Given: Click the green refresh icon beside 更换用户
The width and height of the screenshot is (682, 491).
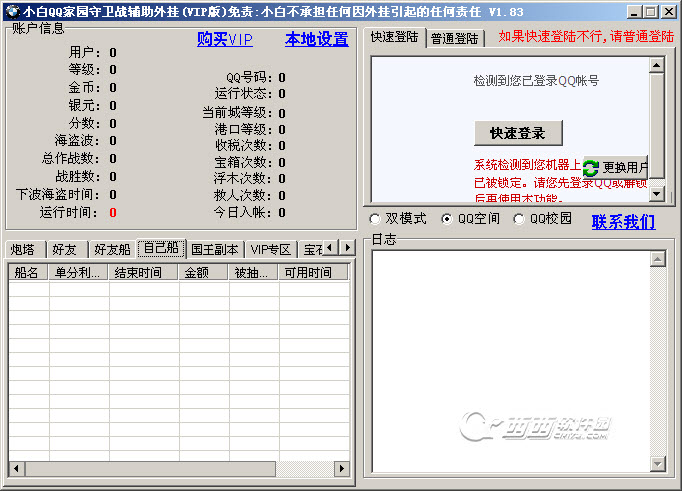Looking at the screenshot, I should point(590,168).
